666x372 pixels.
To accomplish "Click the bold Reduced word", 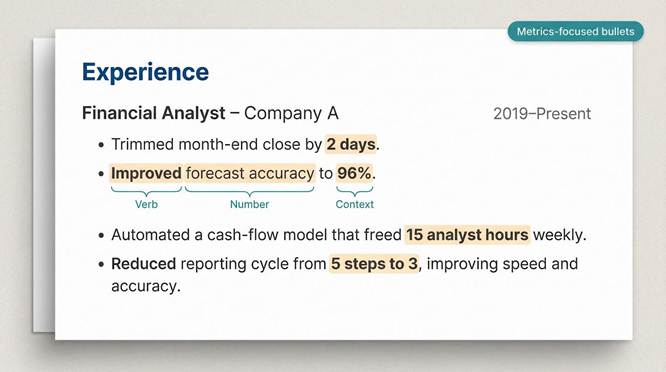I will pyautogui.click(x=144, y=264).
